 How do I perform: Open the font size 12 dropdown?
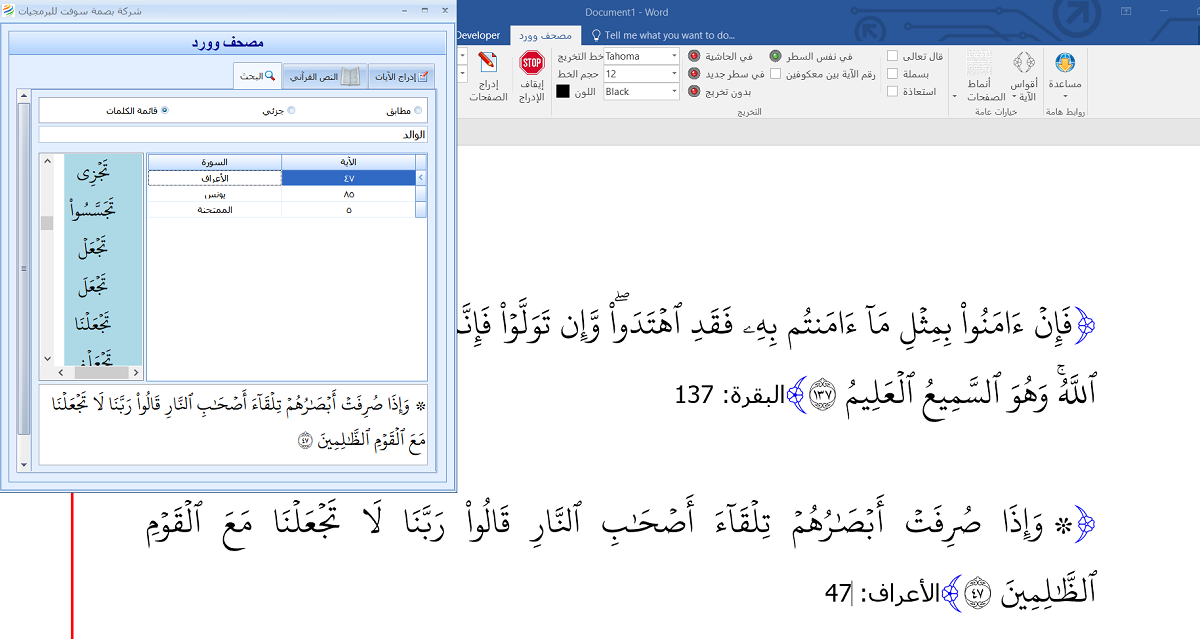pyautogui.click(x=675, y=74)
